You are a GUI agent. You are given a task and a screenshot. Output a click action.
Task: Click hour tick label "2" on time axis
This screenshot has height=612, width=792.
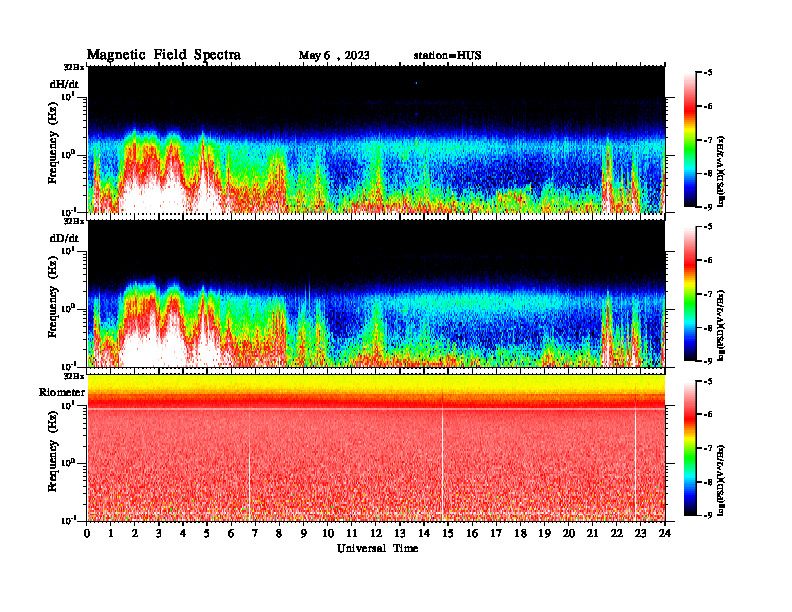click(x=134, y=533)
